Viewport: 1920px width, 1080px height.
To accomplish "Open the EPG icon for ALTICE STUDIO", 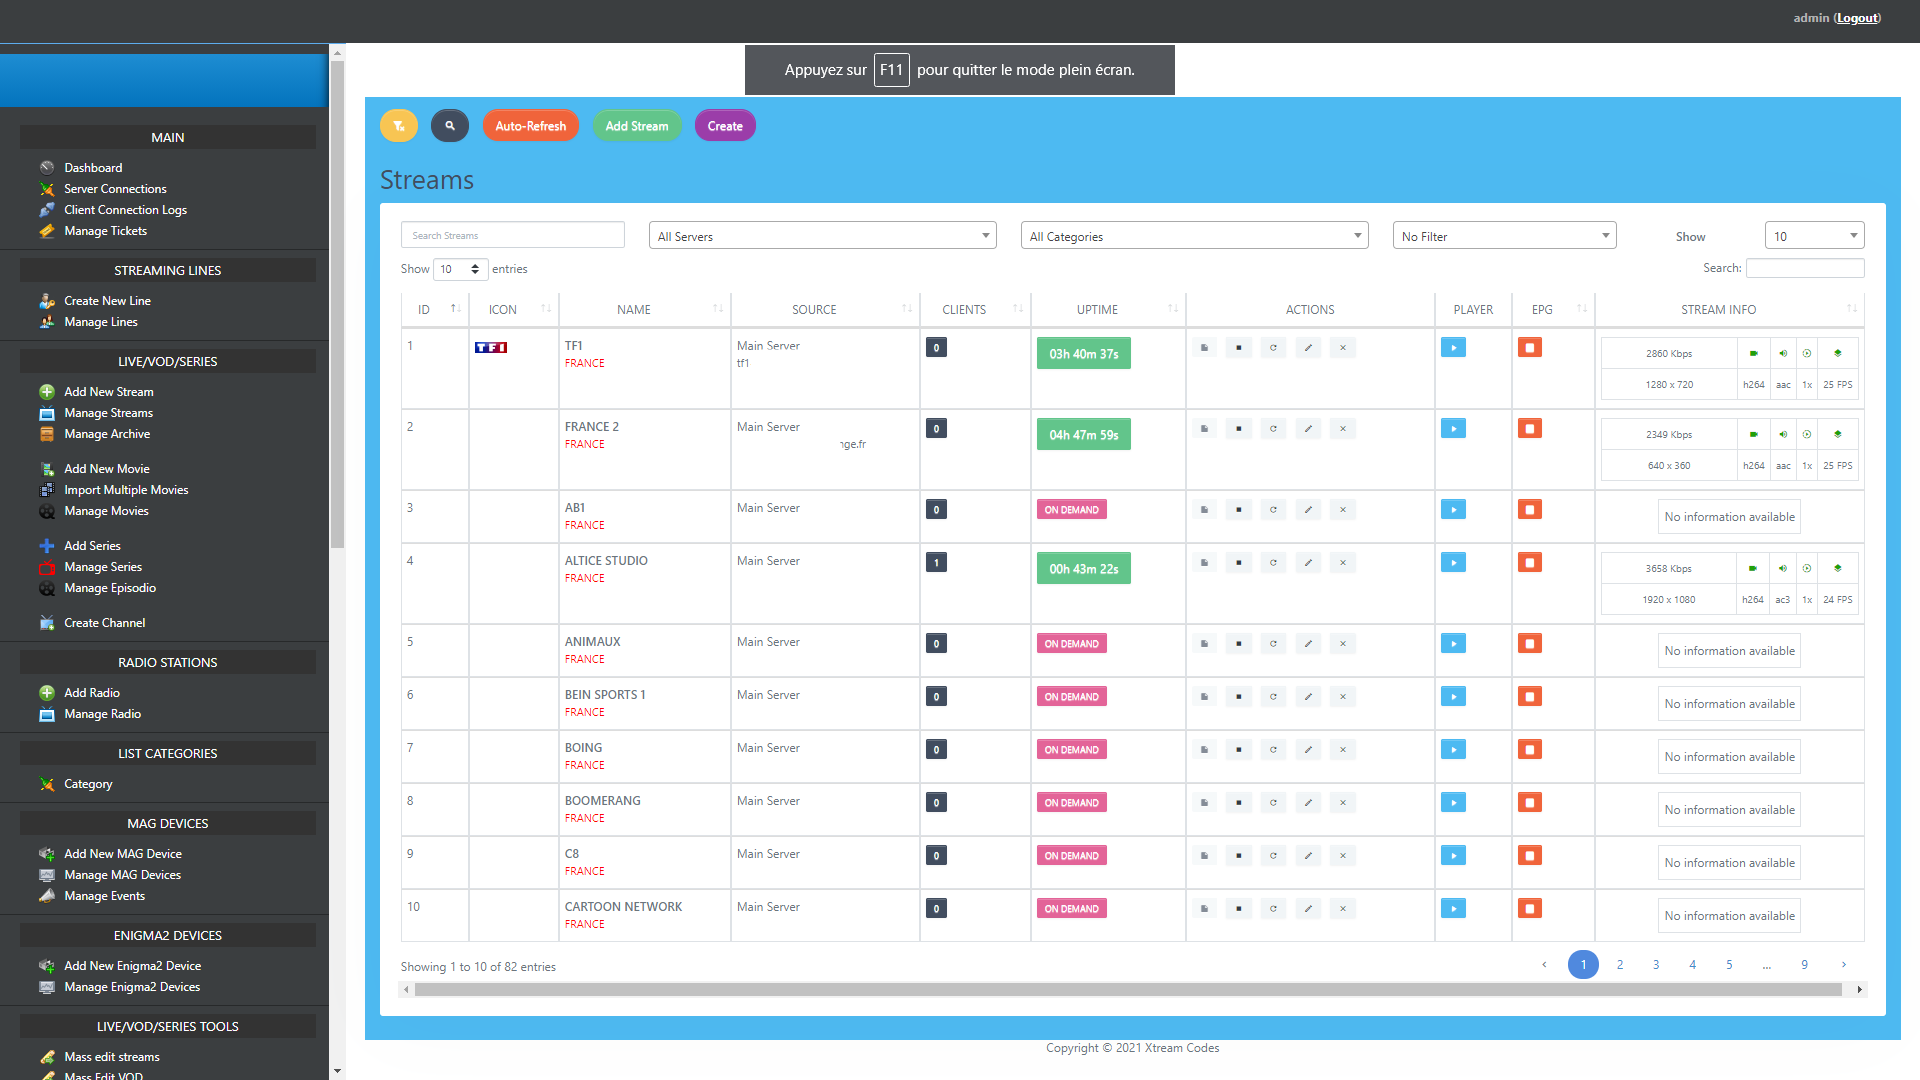I will click(1530, 563).
